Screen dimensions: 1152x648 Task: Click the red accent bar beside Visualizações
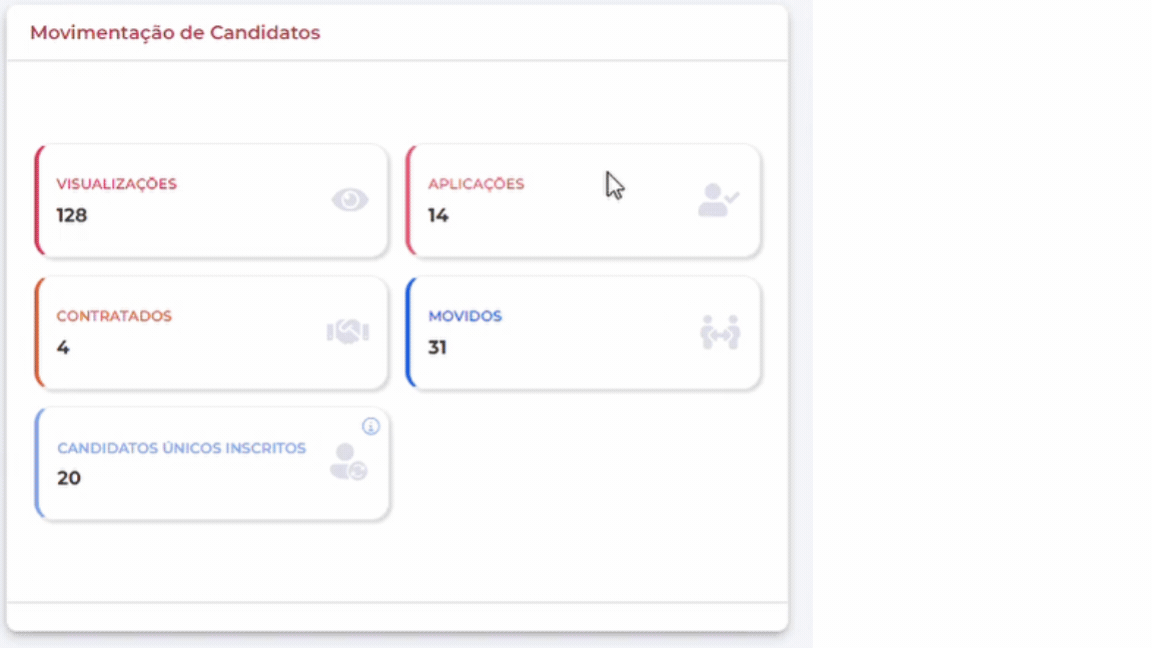(38, 199)
